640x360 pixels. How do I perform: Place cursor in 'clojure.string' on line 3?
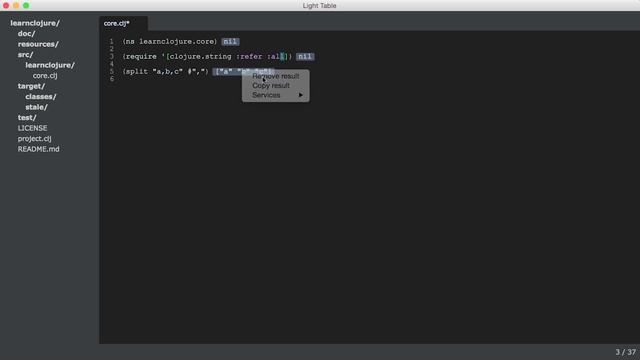click(200, 56)
